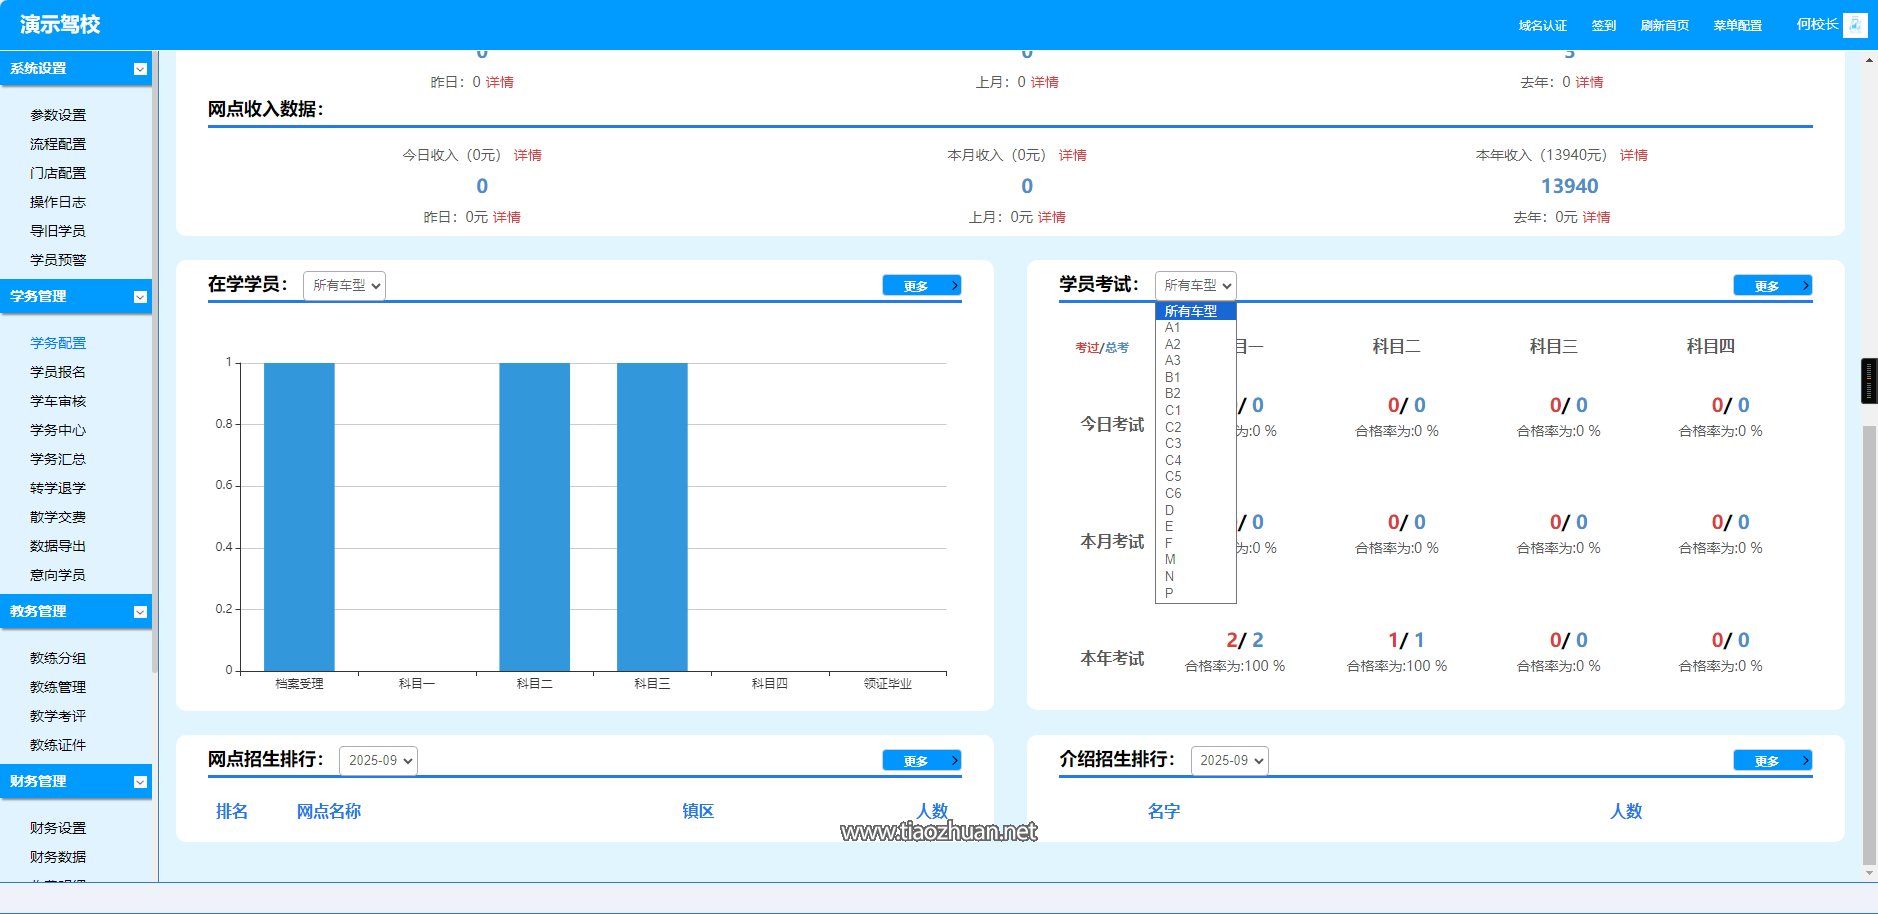
Task: Click 详情 link next to 本年收入
Action: point(1634,156)
